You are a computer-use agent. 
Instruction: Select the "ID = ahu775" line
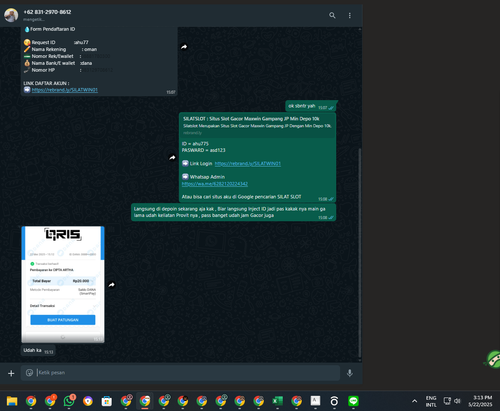[x=195, y=144]
